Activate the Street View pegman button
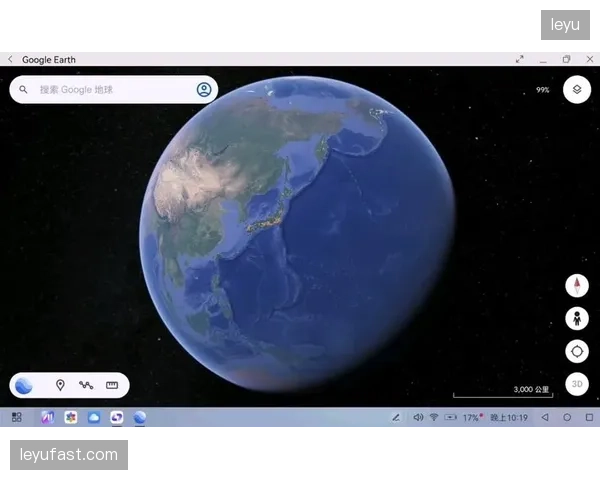Image resolution: width=600 pixels, height=480 pixels. (577, 318)
